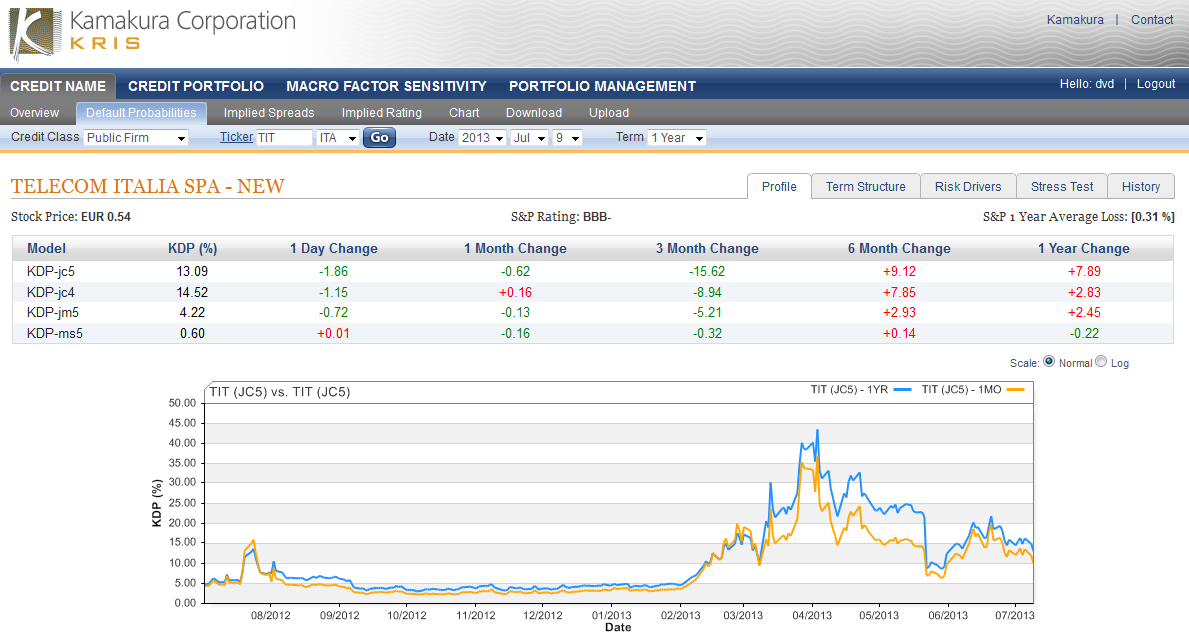Open the PORTFOLIO MANAGEMENT main tab
The height and width of the screenshot is (641, 1189).
tap(602, 86)
